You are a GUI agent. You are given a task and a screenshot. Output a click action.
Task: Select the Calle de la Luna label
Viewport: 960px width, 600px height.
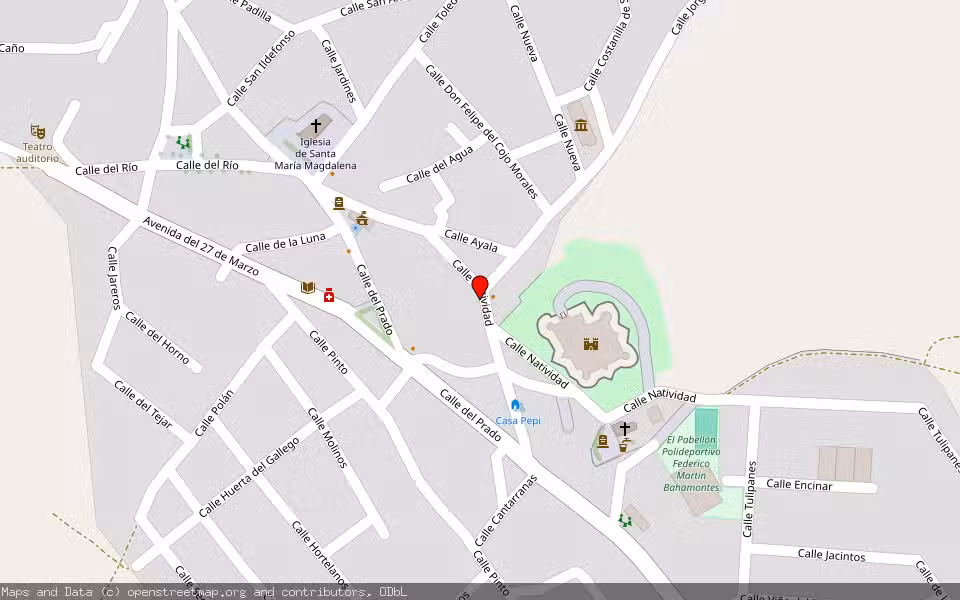tap(285, 242)
